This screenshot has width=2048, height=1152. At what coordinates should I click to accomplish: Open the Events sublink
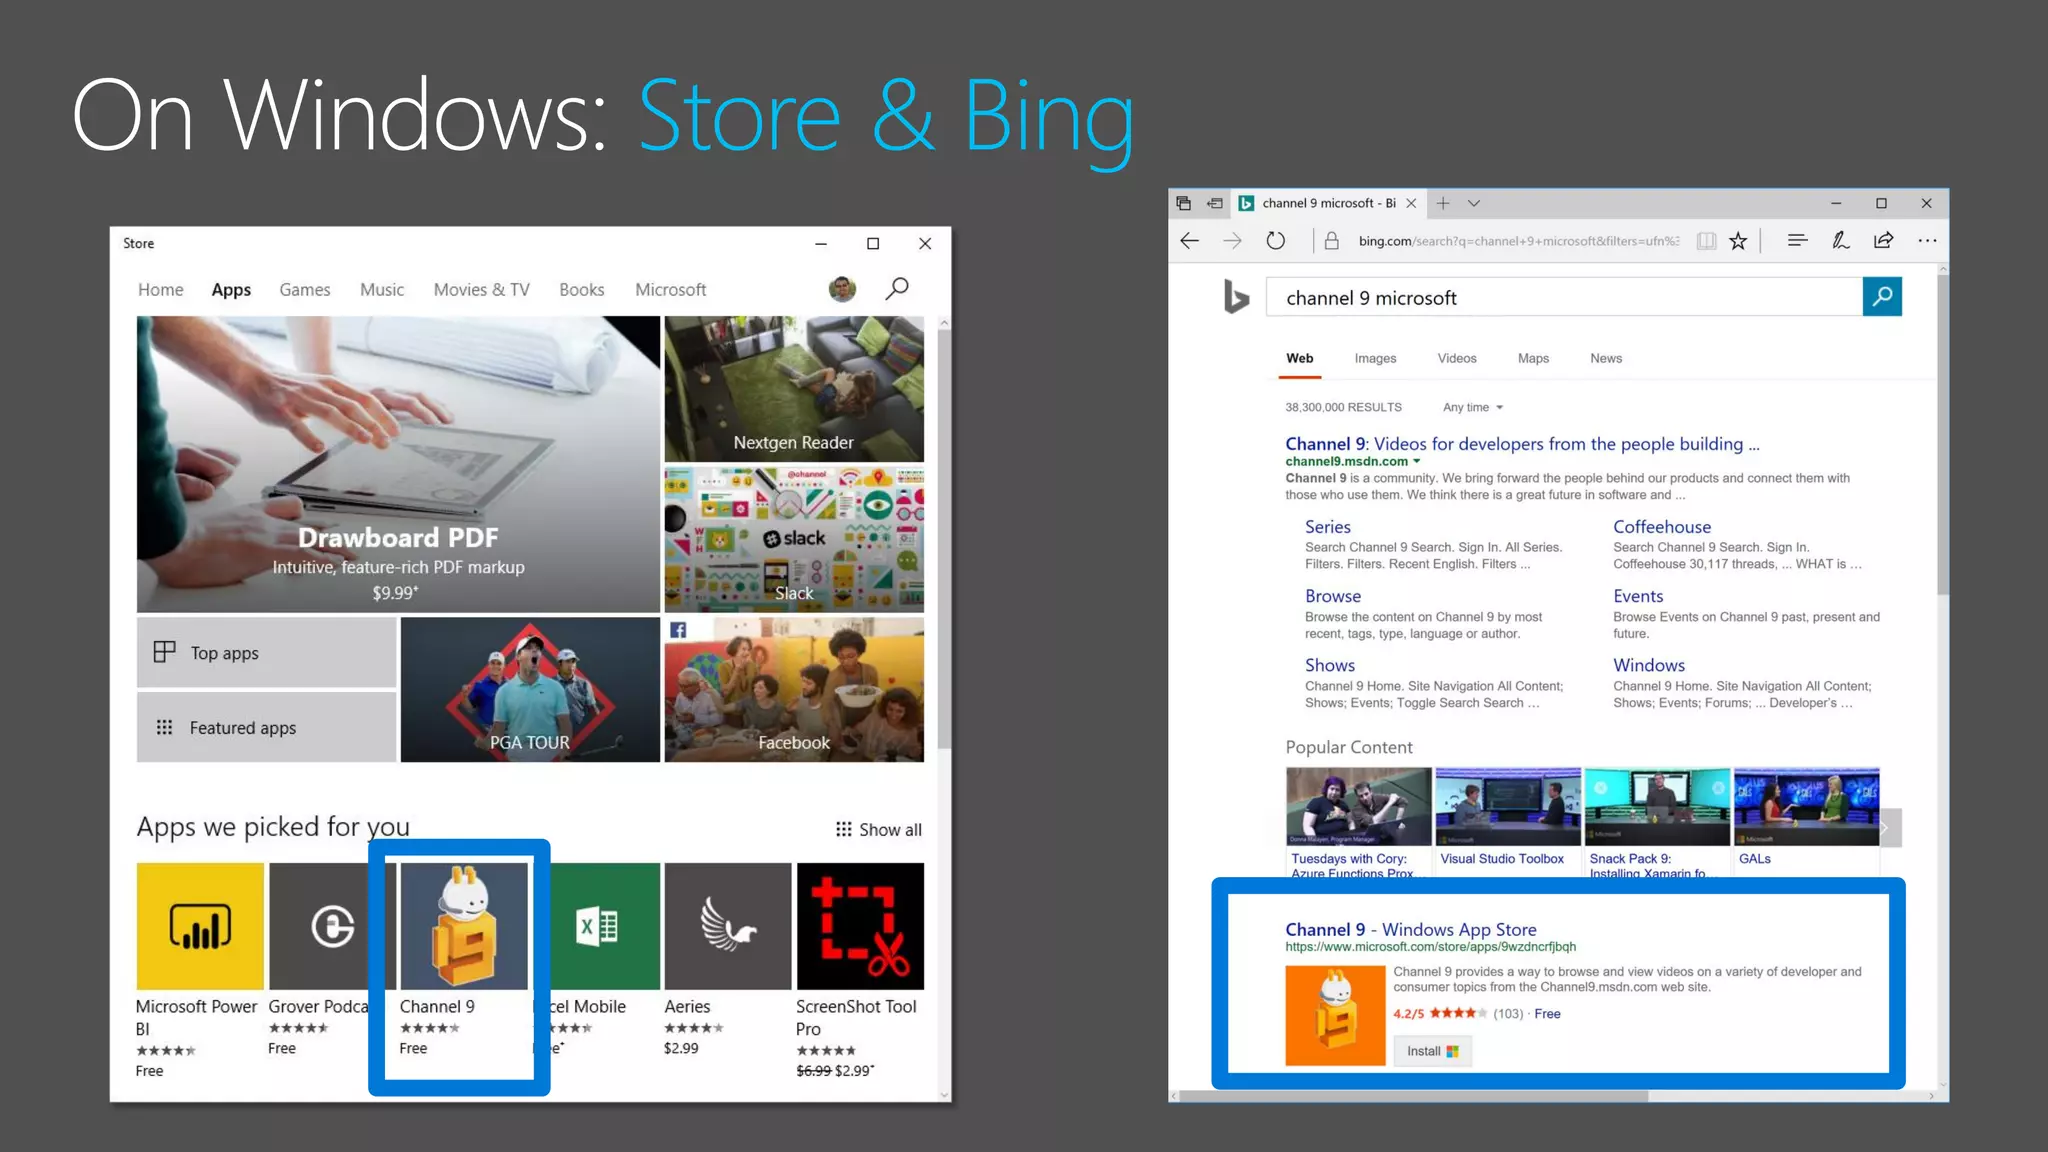1638,596
